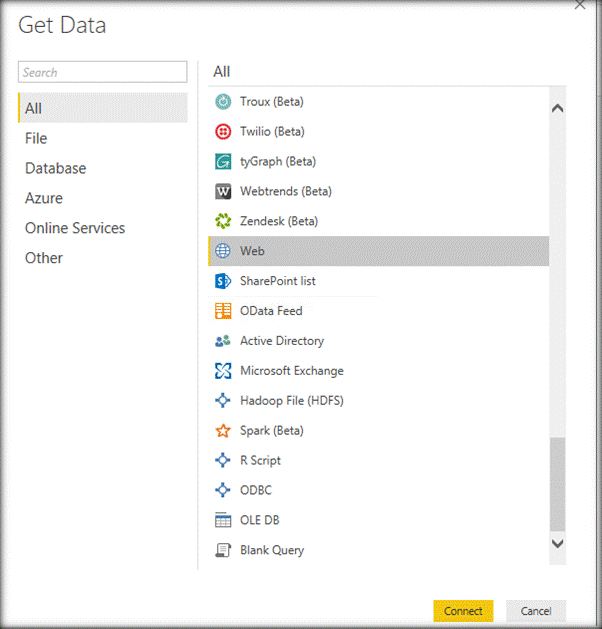Click the scrollbar up arrow
Image resolution: width=602 pixels, height=629 pixels.
(x=557, y=108)
